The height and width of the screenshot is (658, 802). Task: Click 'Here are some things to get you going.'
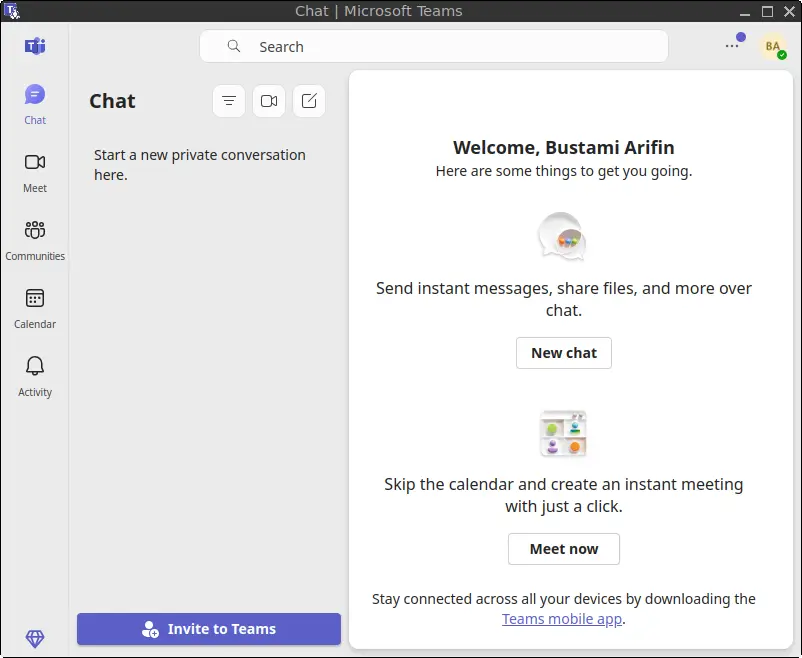click(x=564, y=171)
